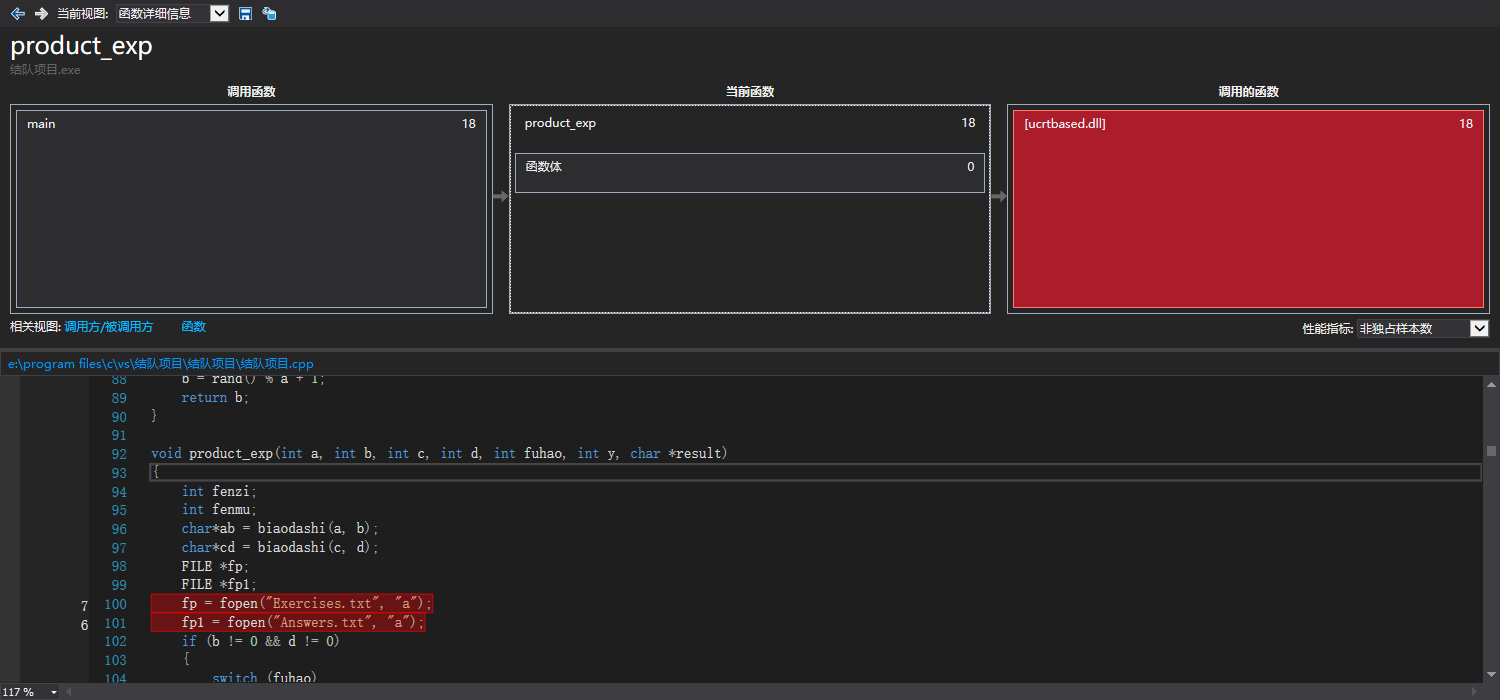Click the left arrow of horizontal scrollbar
This screenshot has height=700, width=1500.
point(69,692)
